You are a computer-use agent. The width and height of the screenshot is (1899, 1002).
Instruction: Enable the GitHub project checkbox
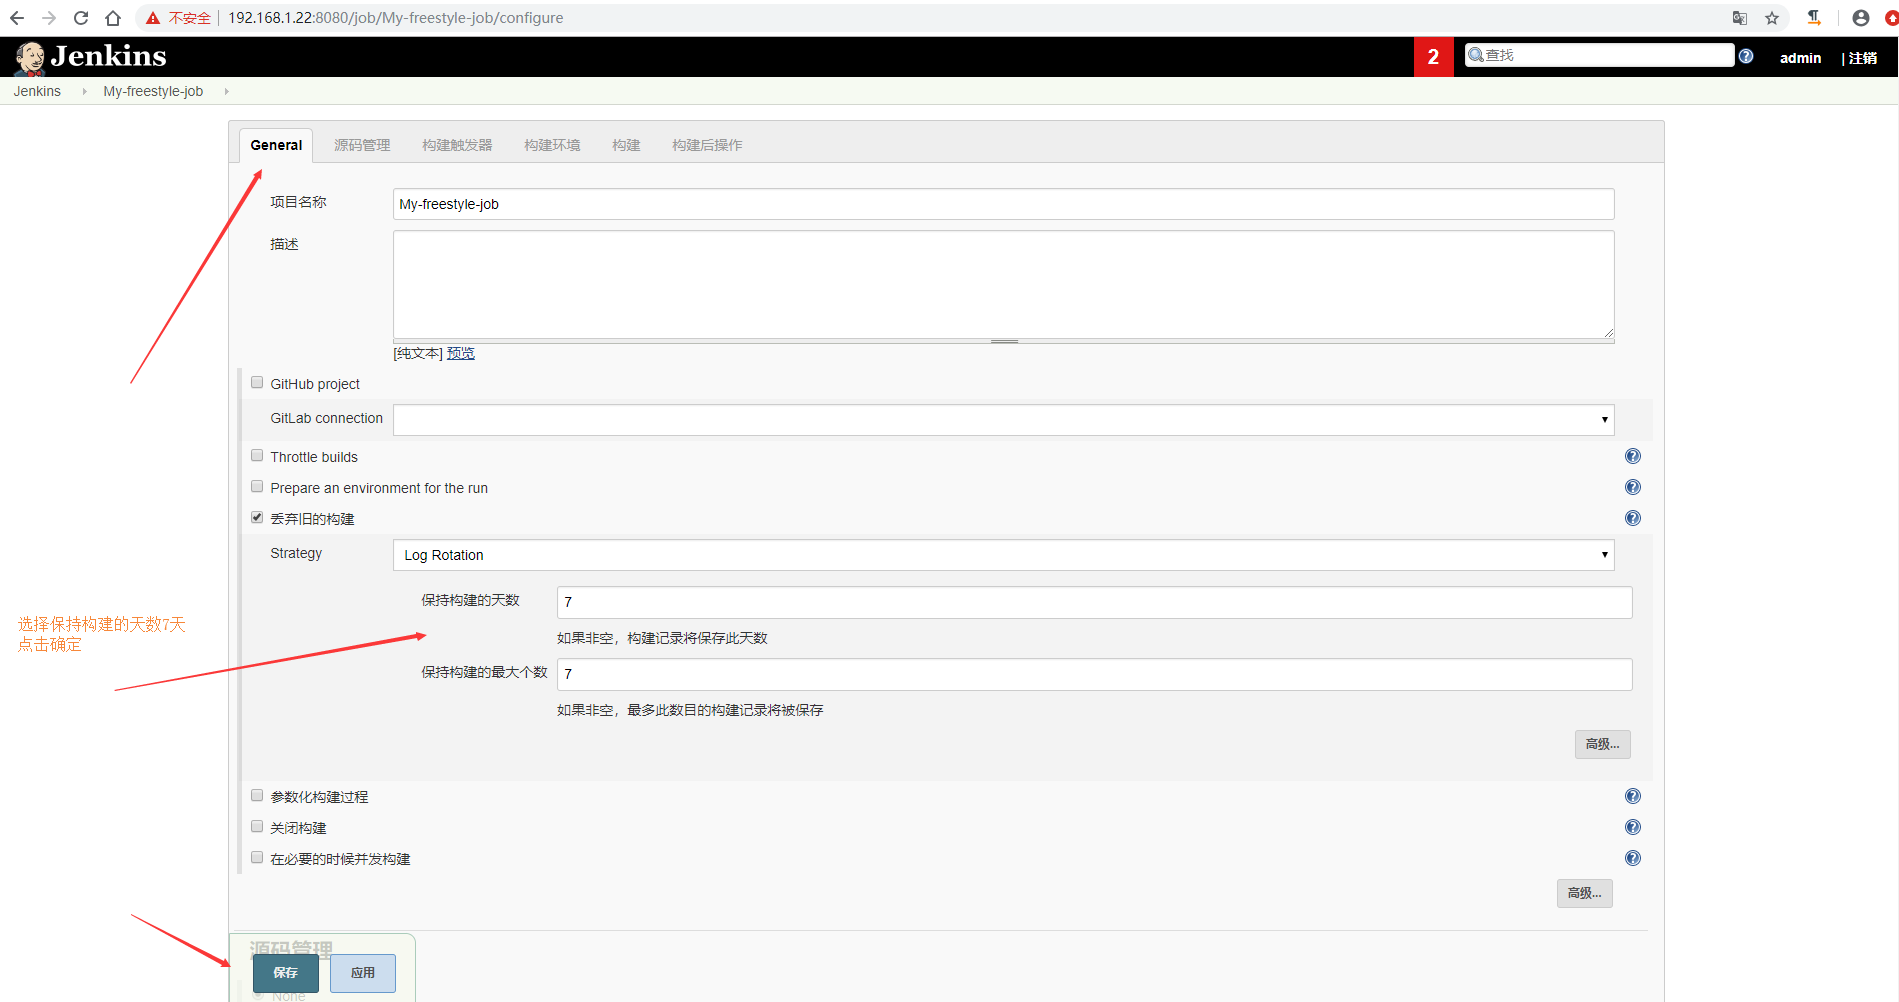[257, 383]
